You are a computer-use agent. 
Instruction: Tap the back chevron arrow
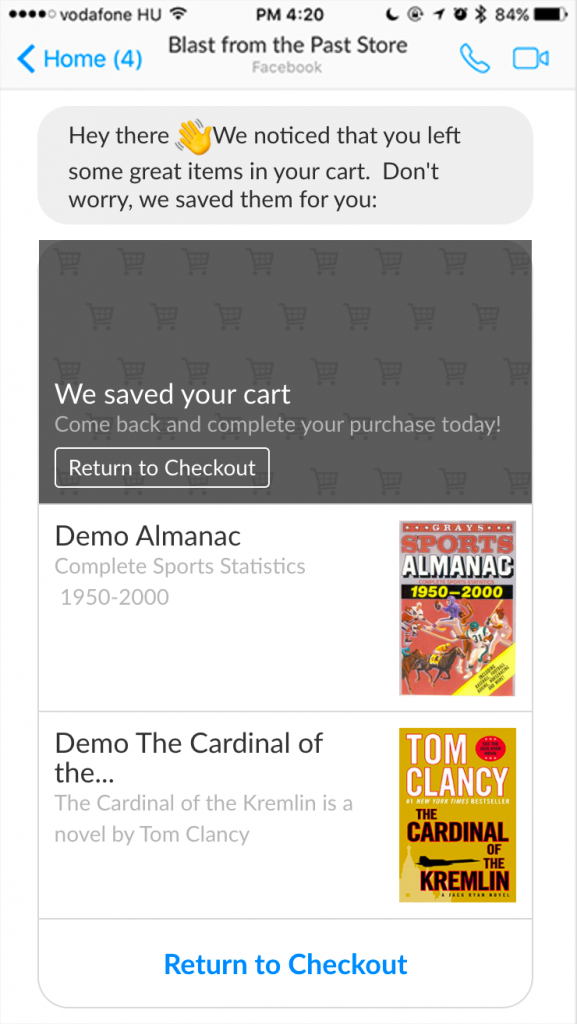(x=26, y=59)
